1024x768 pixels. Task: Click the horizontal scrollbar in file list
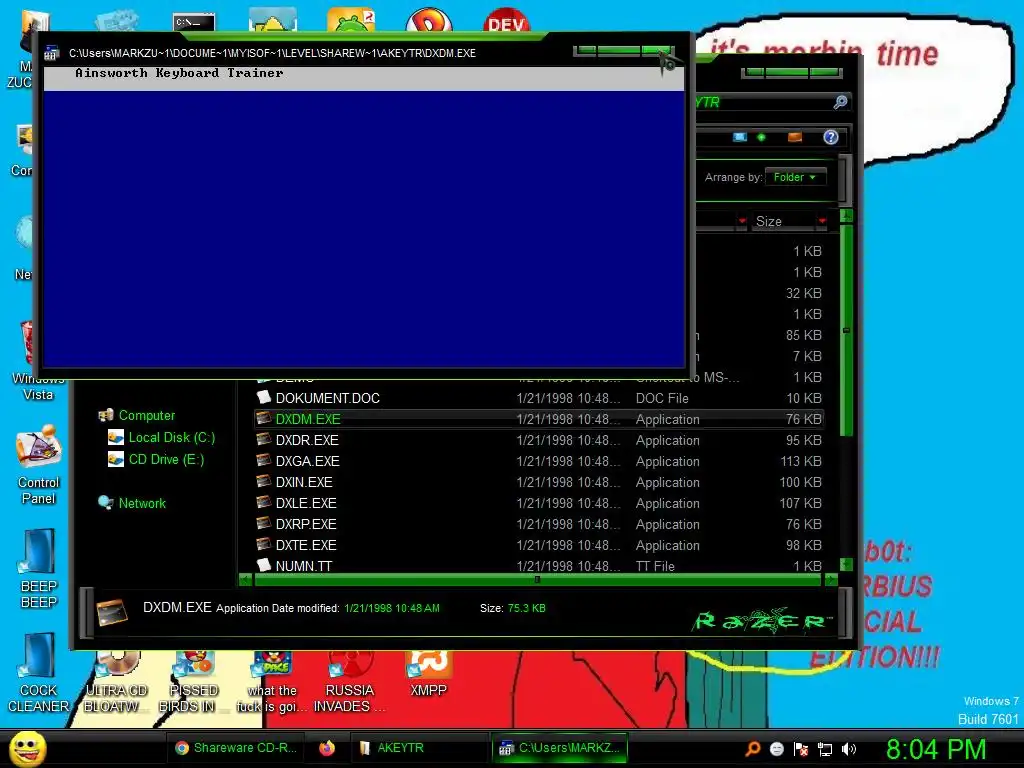coord(538,579)
